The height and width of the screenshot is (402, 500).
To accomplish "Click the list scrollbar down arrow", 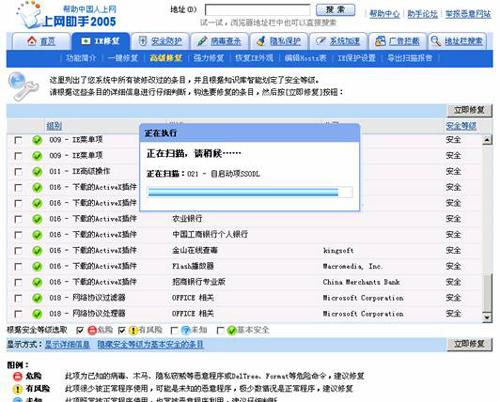I will click(x=487, y=317).
